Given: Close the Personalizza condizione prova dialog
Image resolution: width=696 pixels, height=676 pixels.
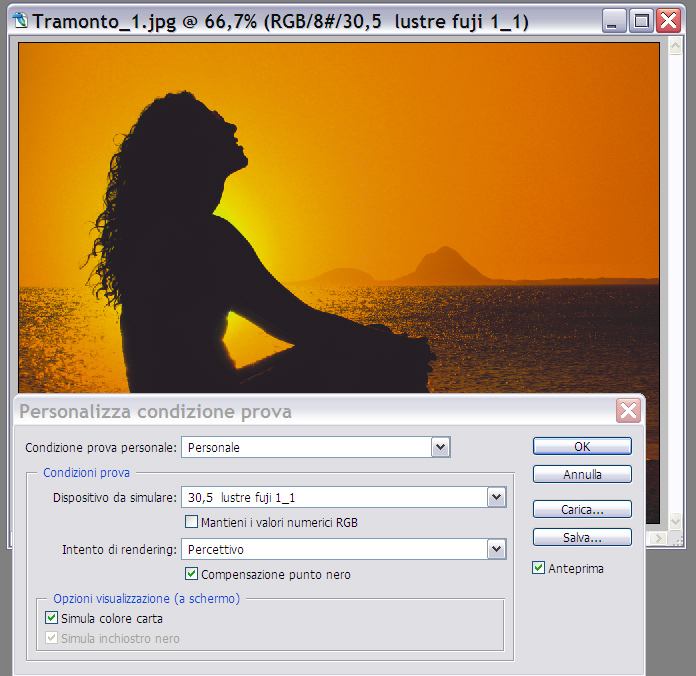Looking at the screenshot, I should pyautogui.click(x=628, y=411).
